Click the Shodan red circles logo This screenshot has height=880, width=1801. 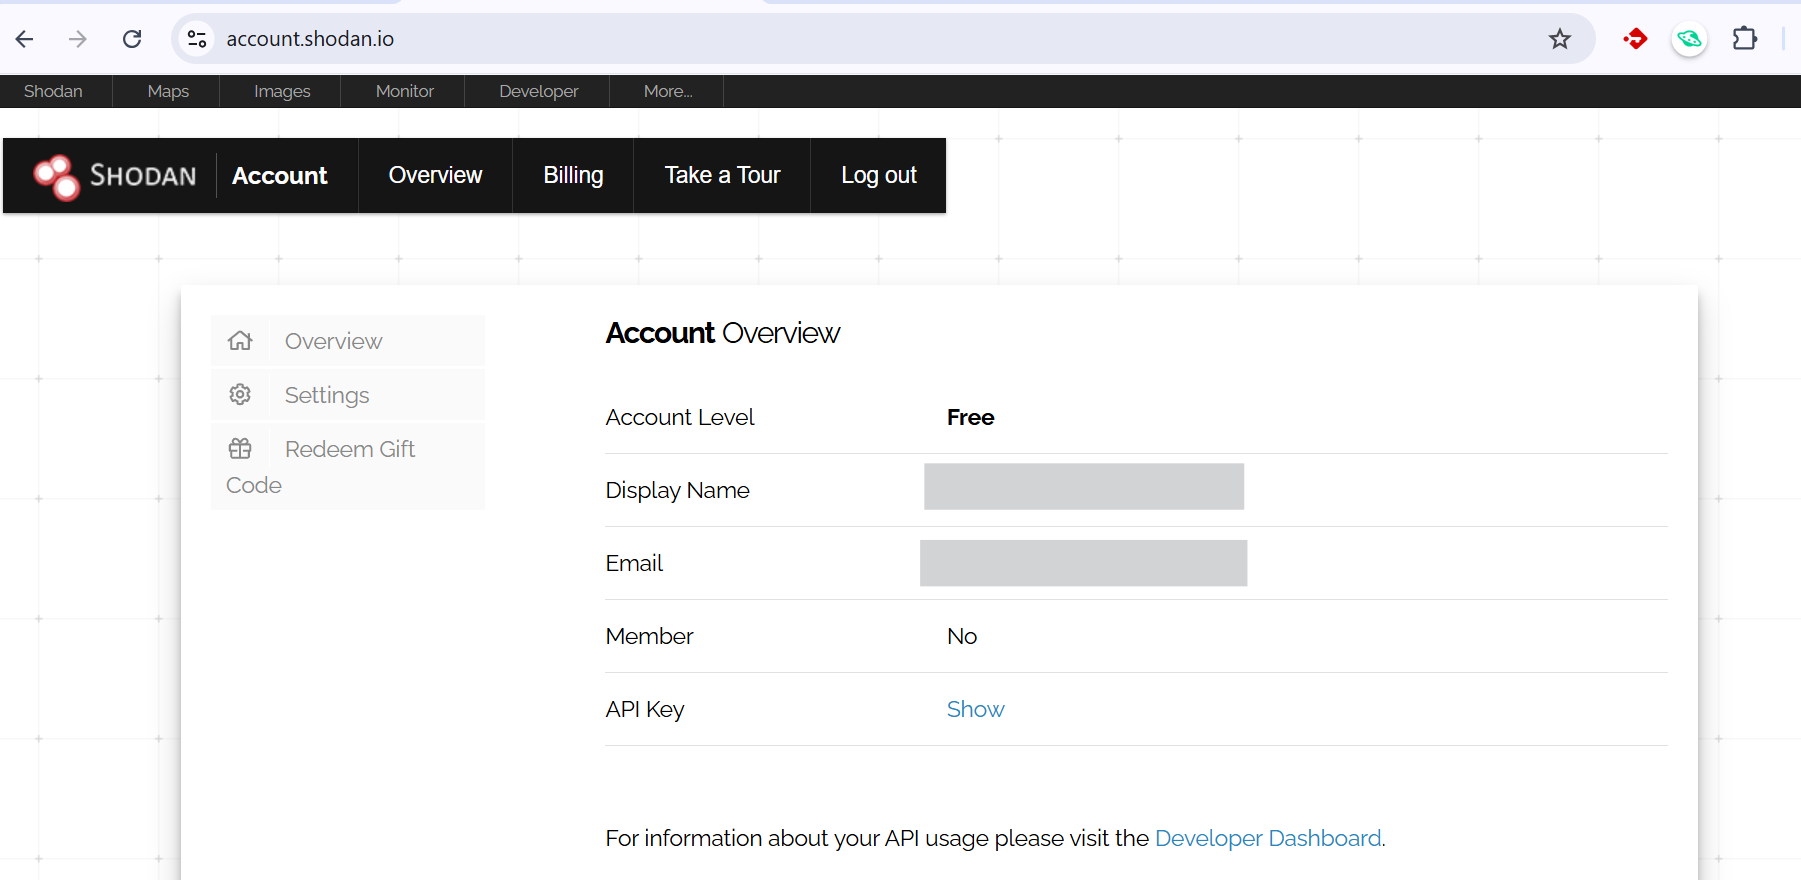(57, 177)
